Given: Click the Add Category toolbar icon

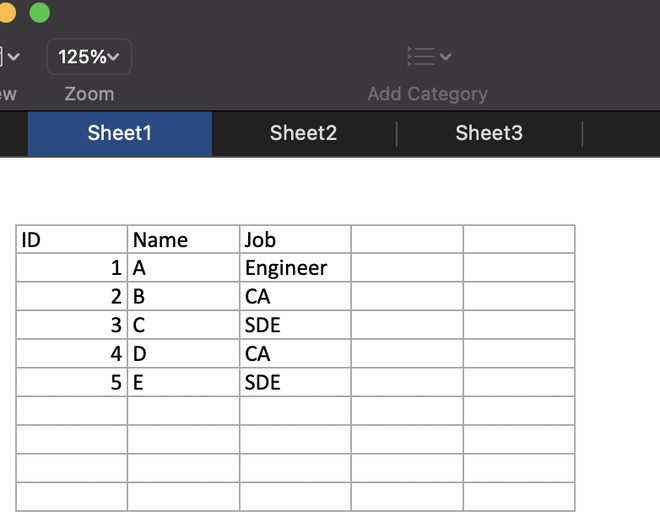Looking at the screenshot, I should 427,57.
